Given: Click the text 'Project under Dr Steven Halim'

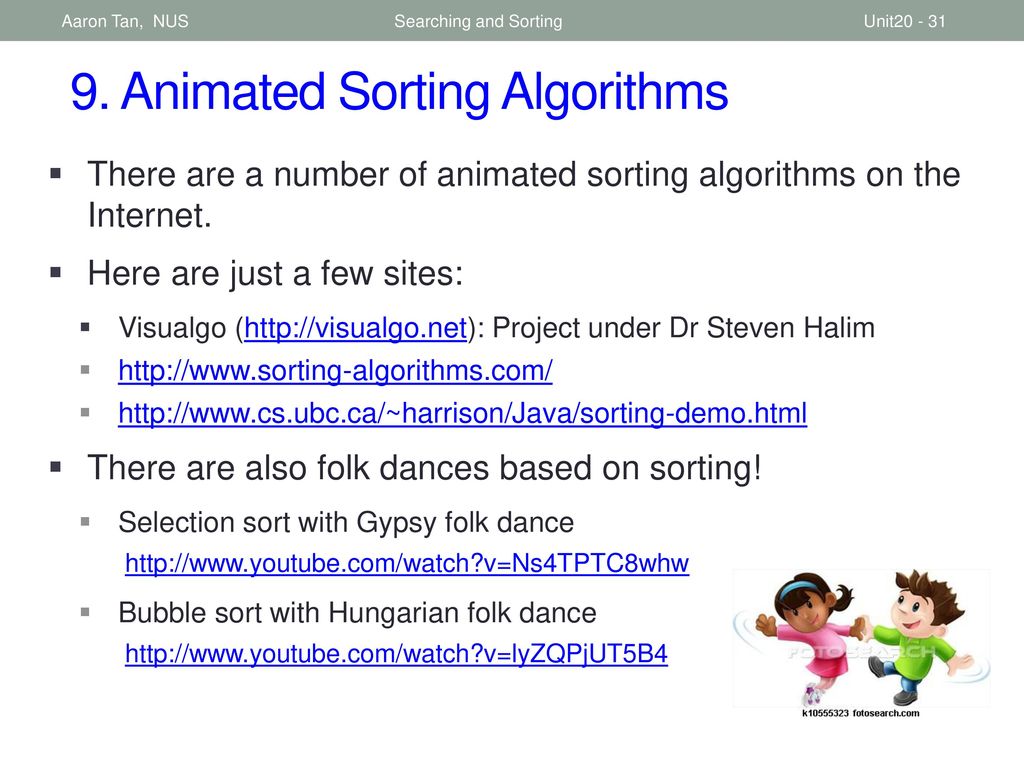Looking at the screenshot, I should coord(683,328).
